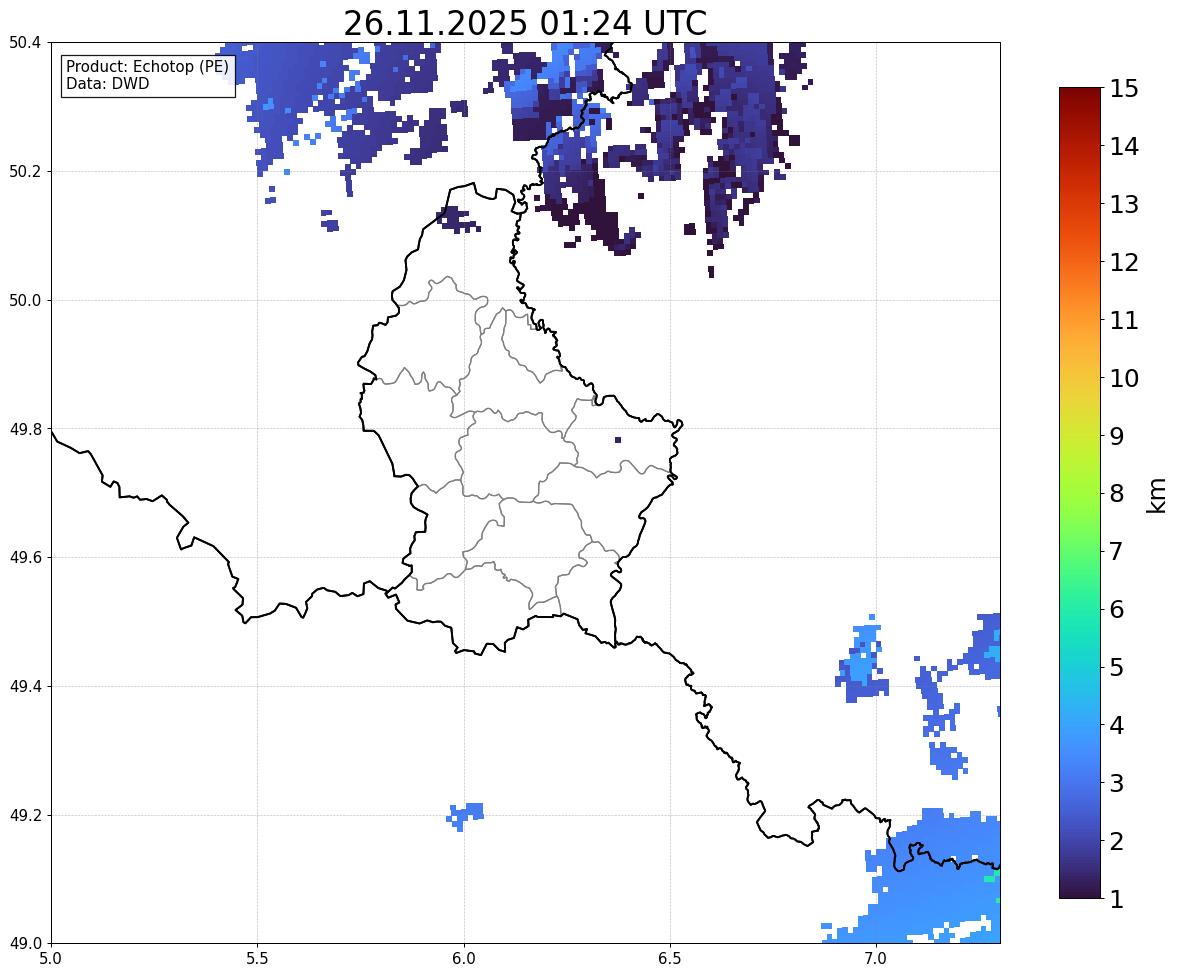Click the x-axis label 5.5
1178x976 pixels.
(x=257, y=959)
